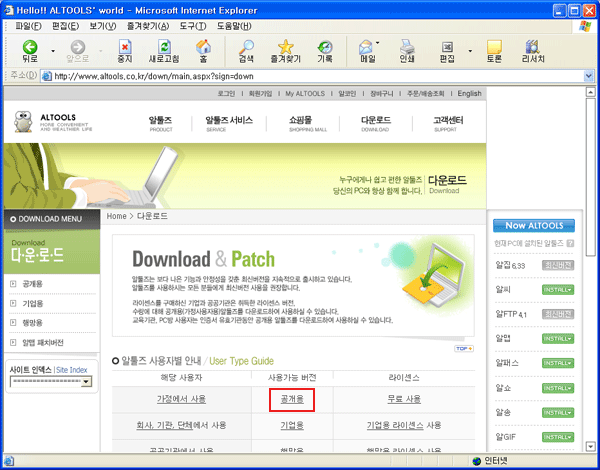Open the 도움말(H) menu
Image resolution: width=600 pixels, height=470 pixels.
click(234, 26)
